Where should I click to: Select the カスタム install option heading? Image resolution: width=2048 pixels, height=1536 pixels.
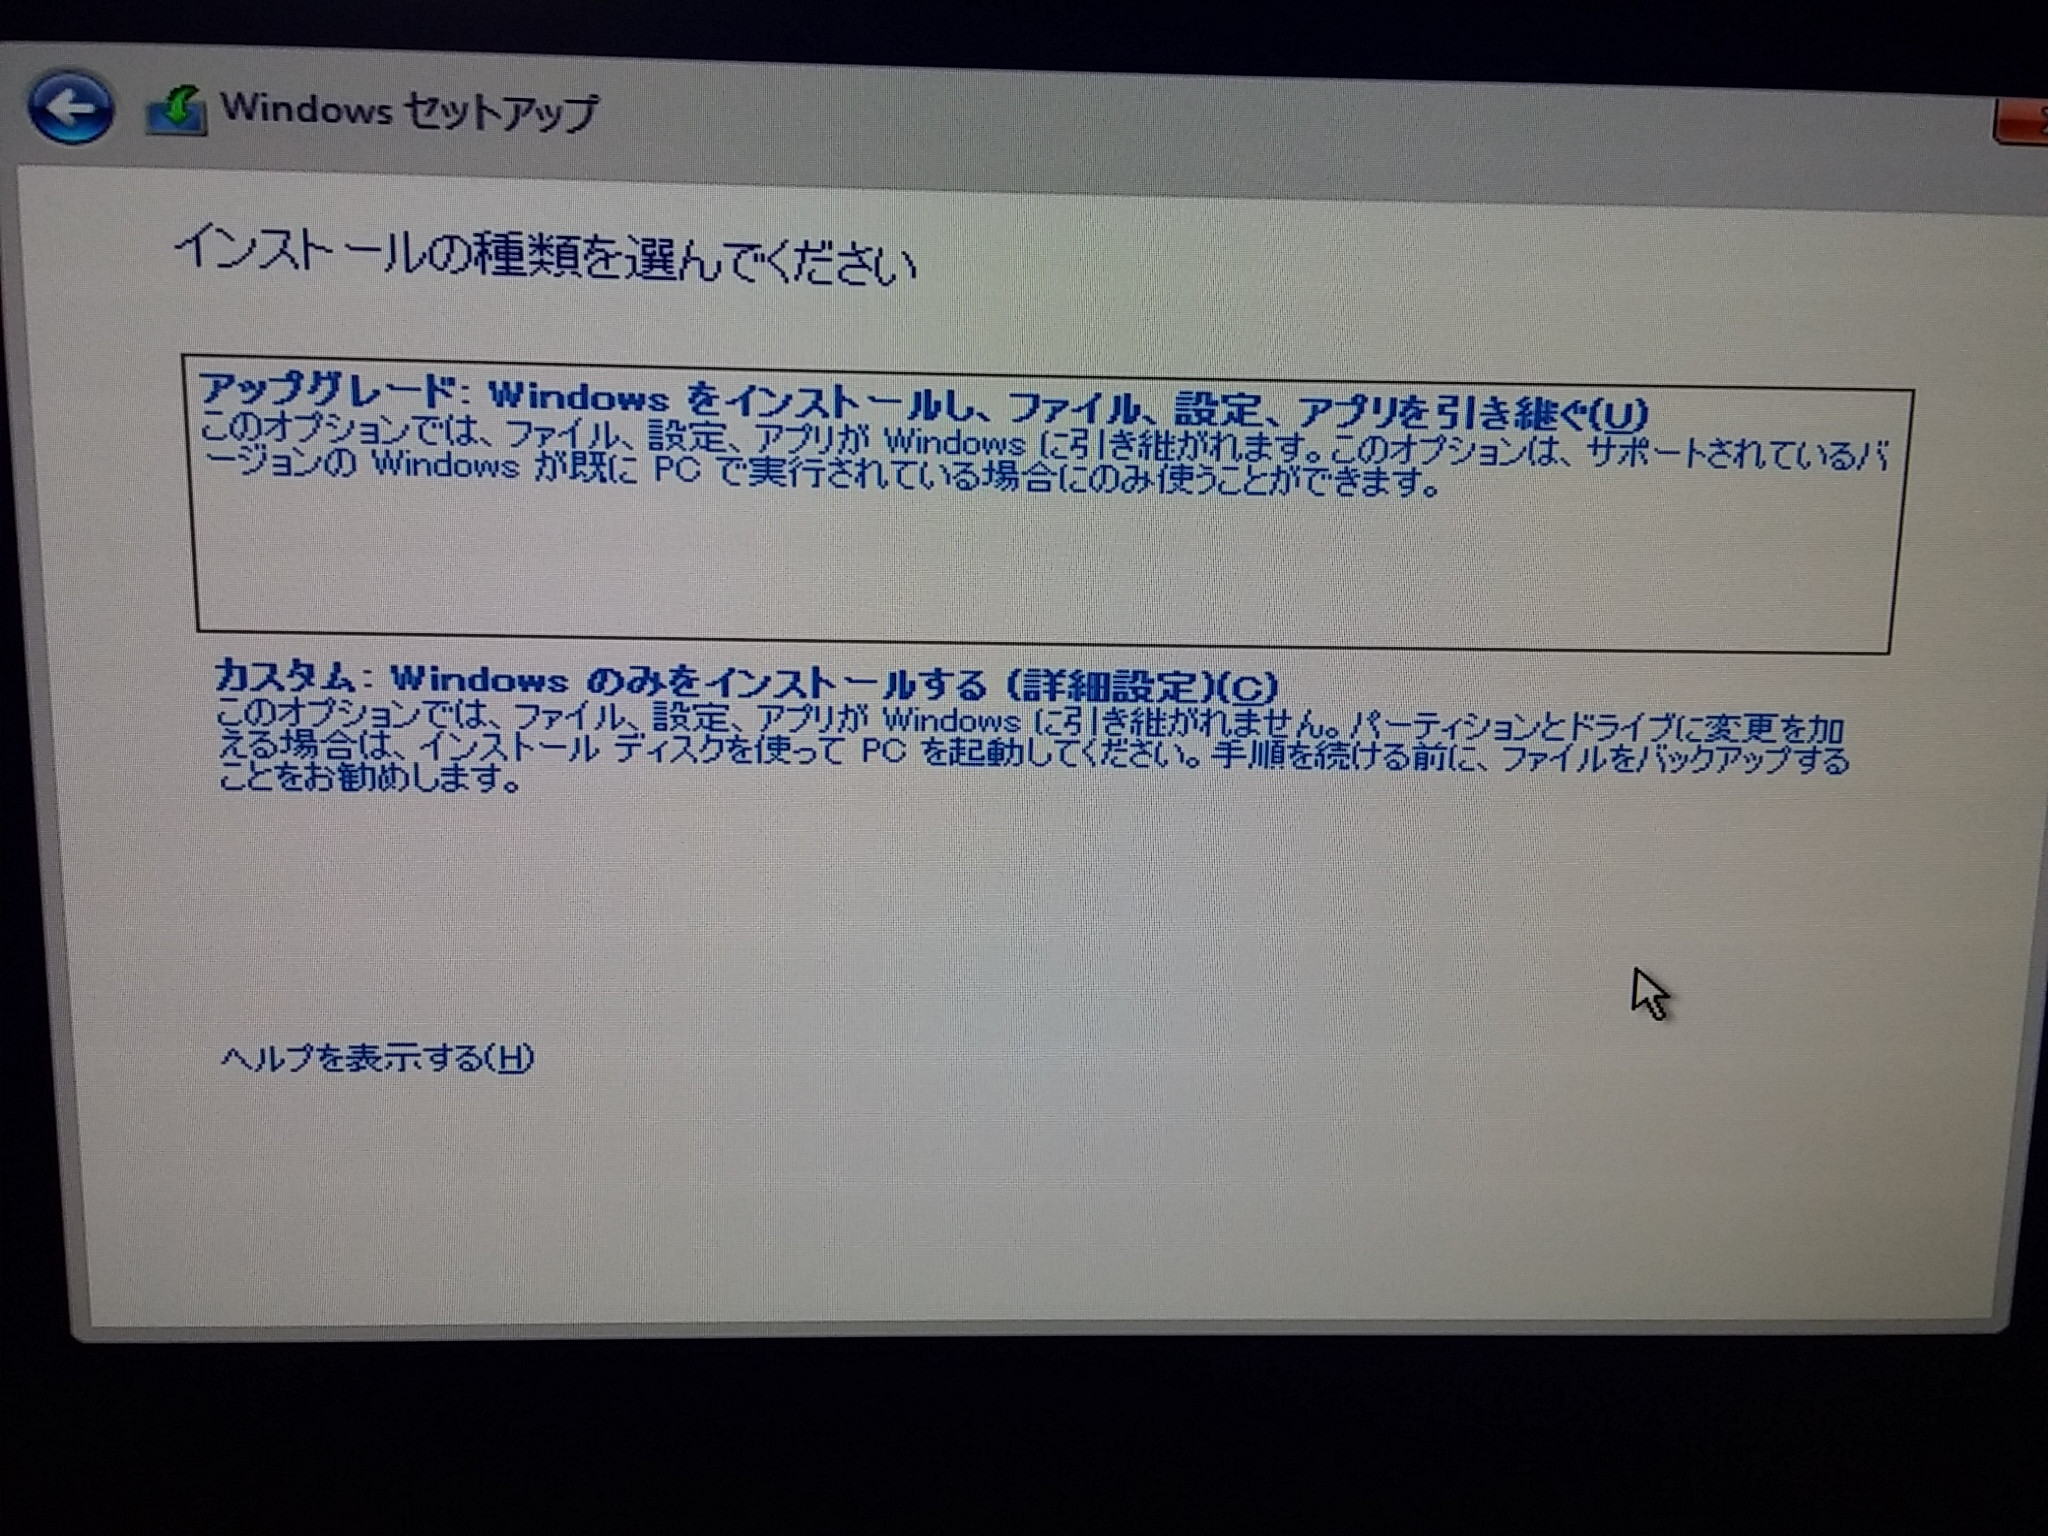point(285,677)
